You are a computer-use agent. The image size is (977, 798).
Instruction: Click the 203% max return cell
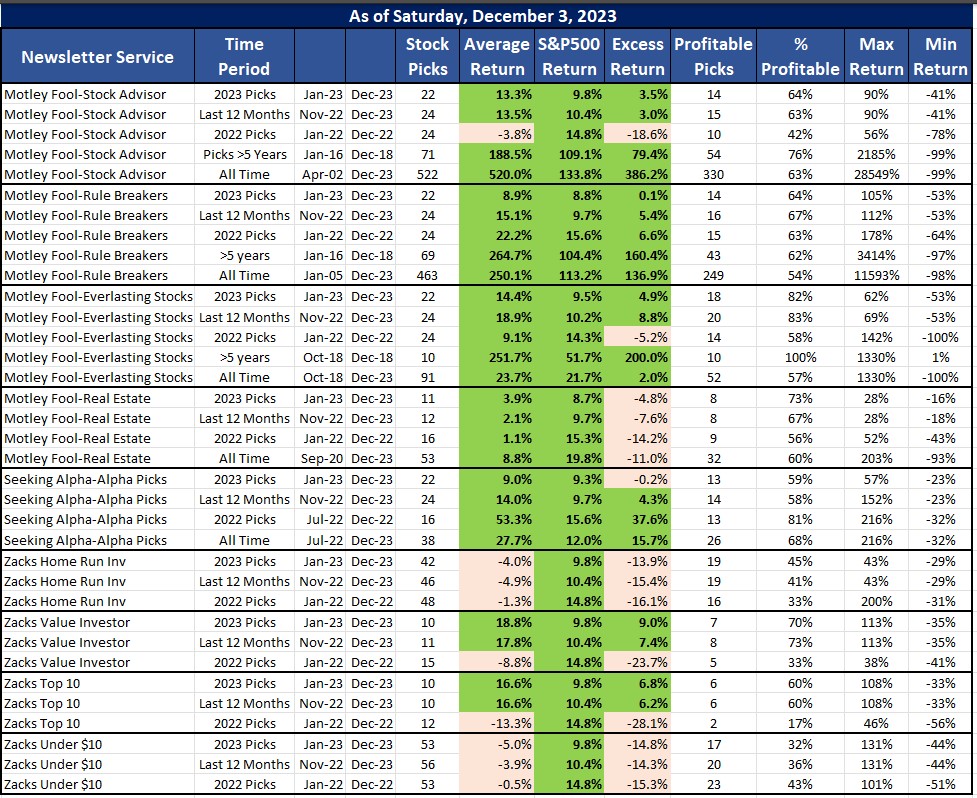click(x=877, y=458)
